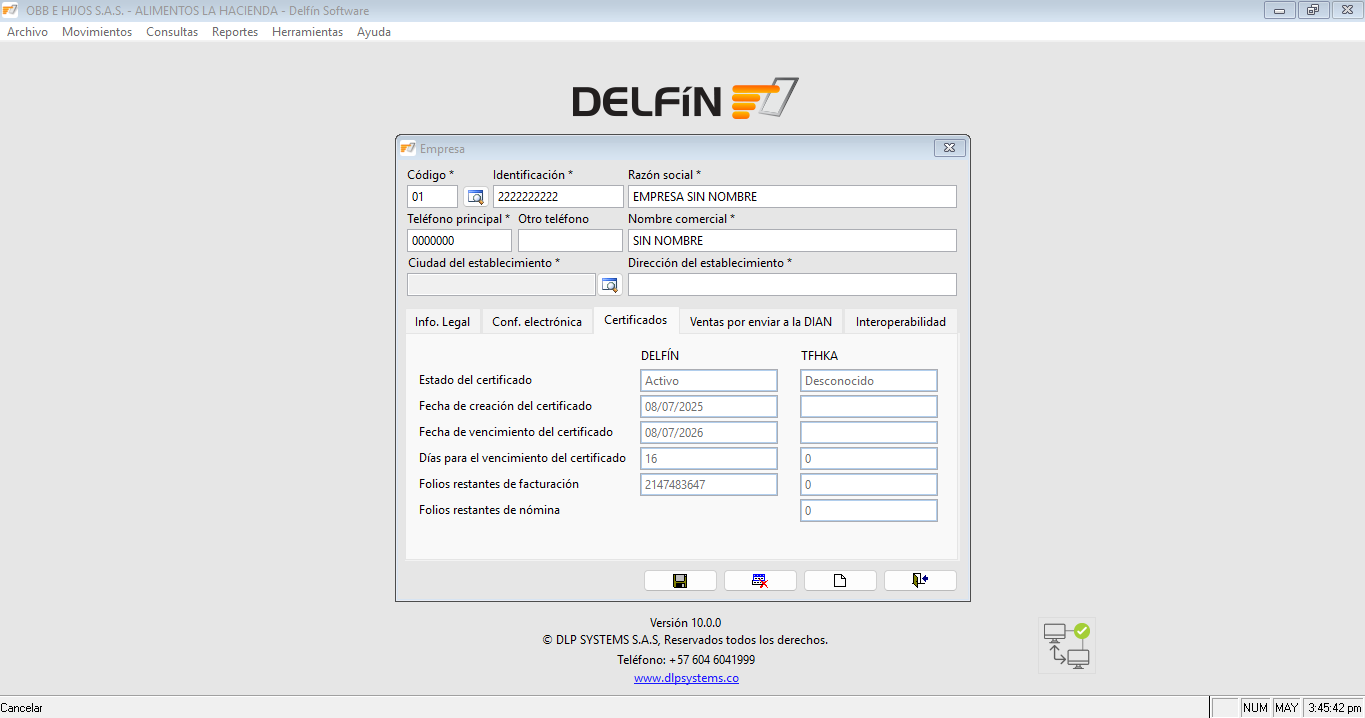Viewport: 1365px width, 718px height.
Task: Open the Código lookup search icon
Action: click(475, 197)
